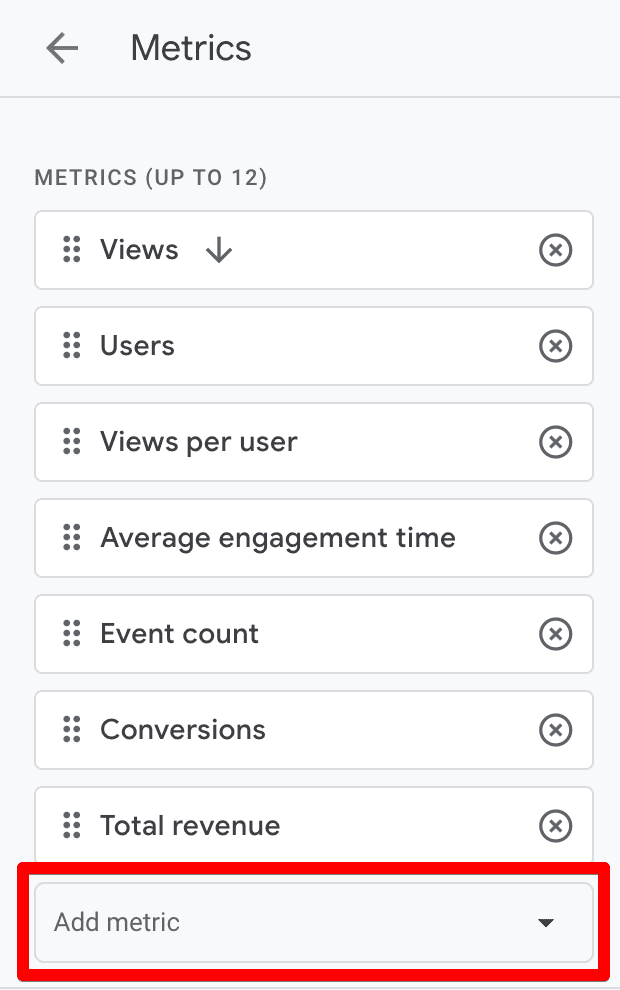Click the drag handle for Views per user
The image size is (620, 990).
[70, 442]
